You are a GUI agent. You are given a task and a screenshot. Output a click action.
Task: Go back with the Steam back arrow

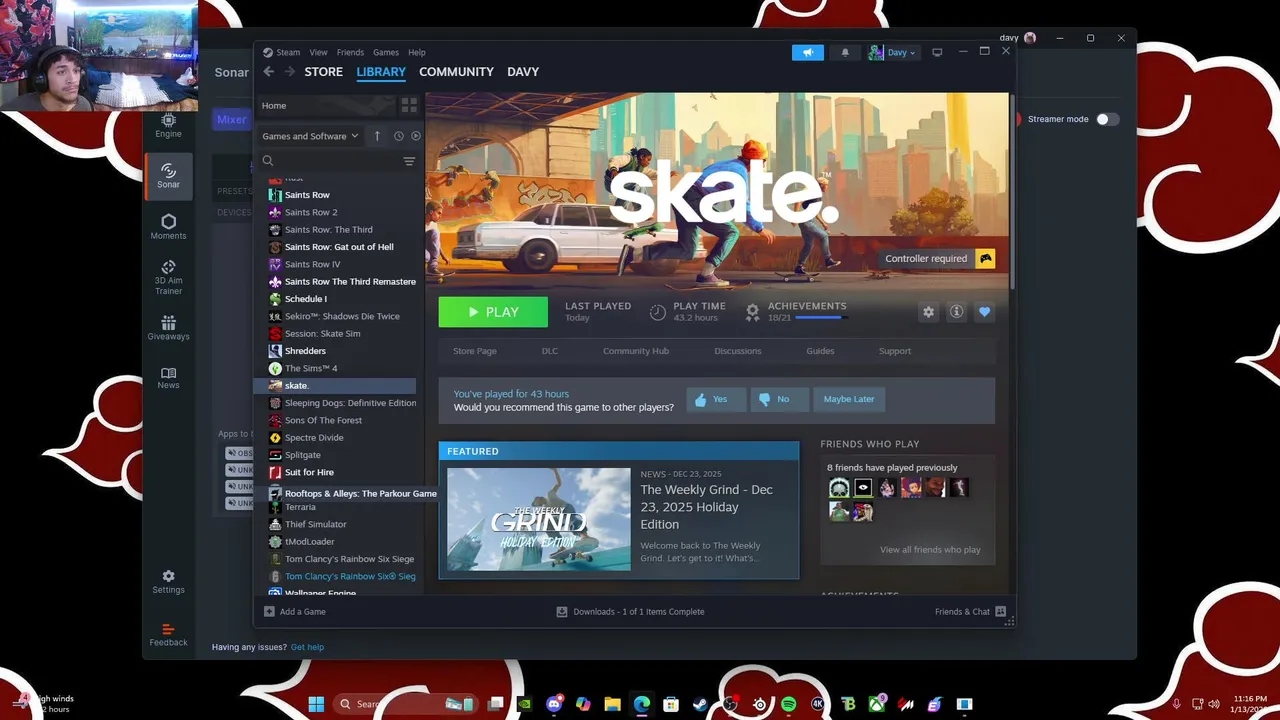(268, 72)
